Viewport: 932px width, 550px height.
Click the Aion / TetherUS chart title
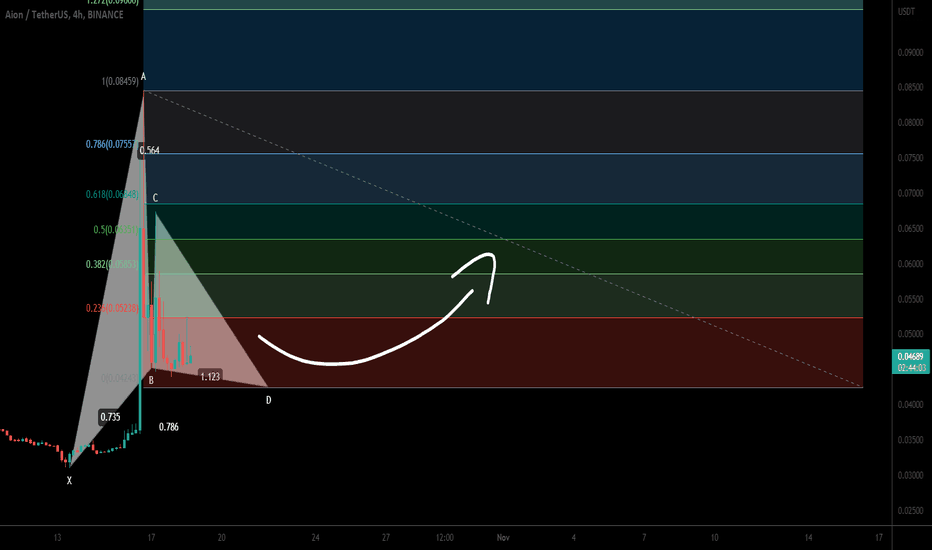(64, 15)
